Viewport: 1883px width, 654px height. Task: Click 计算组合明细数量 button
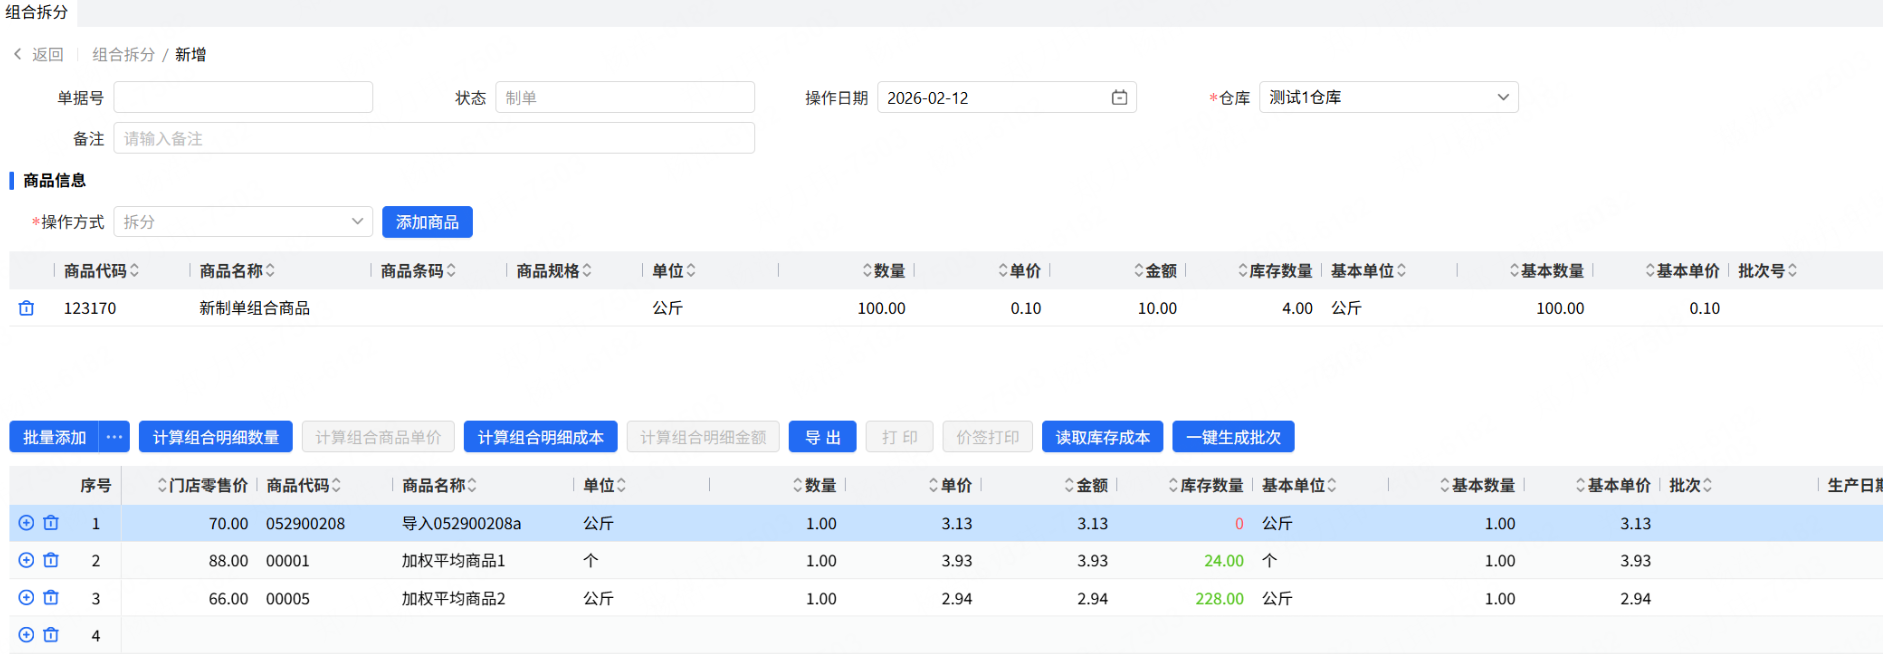point(216,437)
